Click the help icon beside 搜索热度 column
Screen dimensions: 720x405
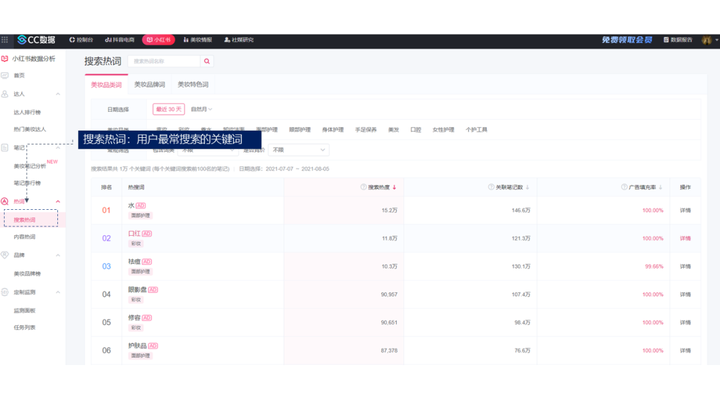[363, 187]
